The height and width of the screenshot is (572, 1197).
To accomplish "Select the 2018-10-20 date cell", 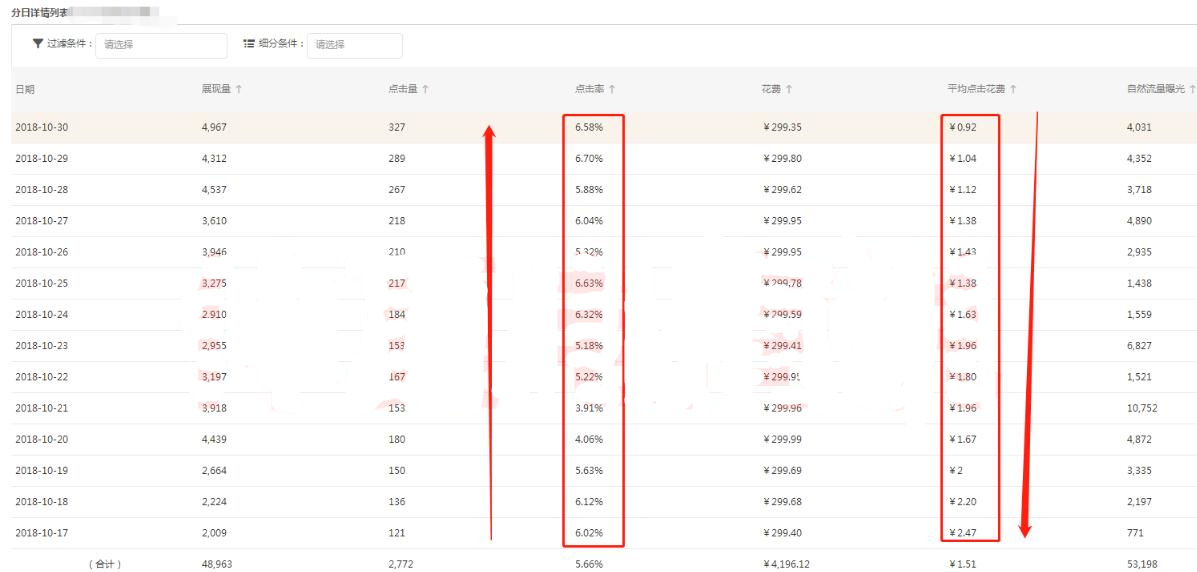I will coord(42,440).
